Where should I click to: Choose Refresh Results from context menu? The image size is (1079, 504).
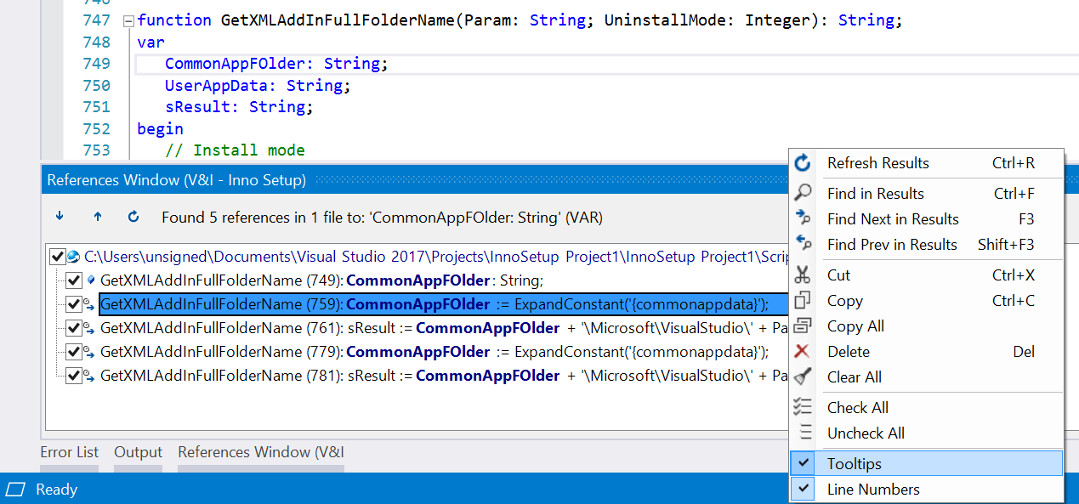[x=926, y=163]
